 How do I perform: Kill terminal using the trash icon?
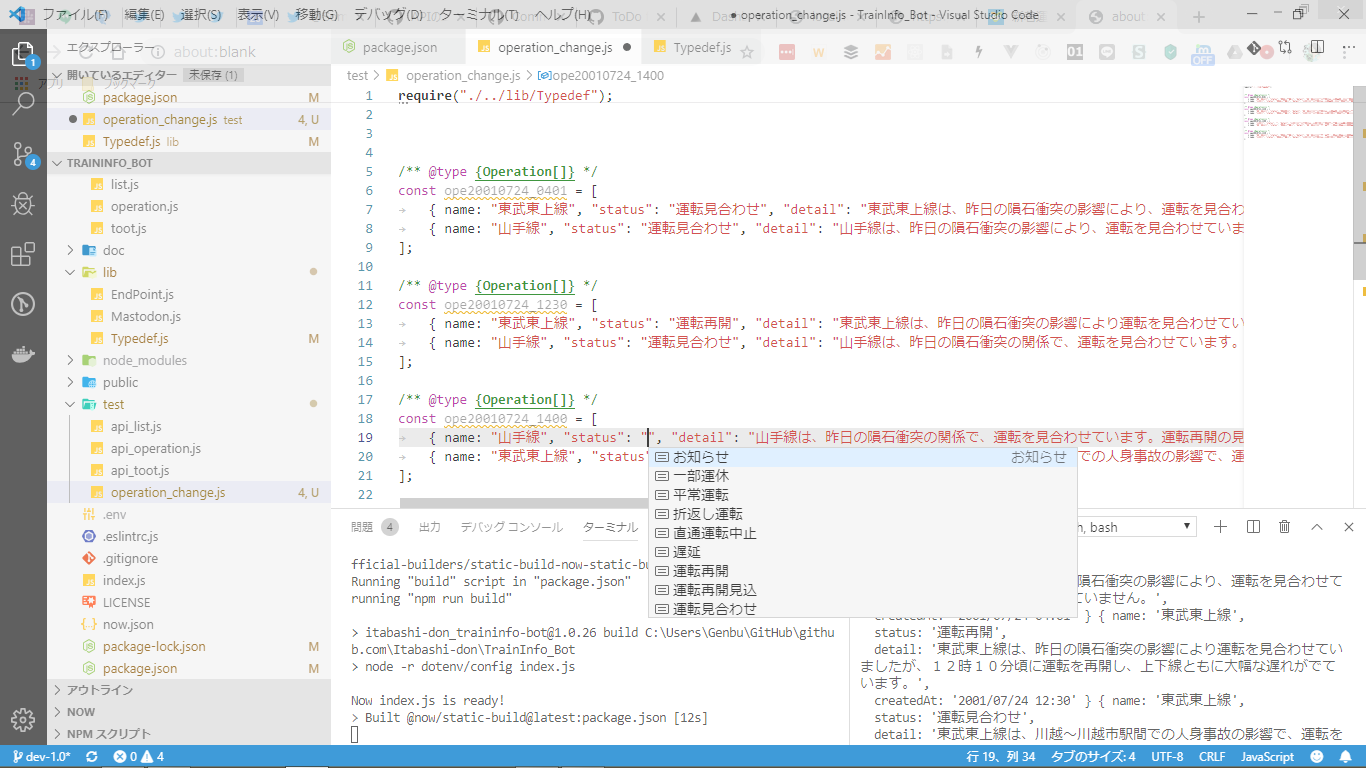coord(1285,527)
